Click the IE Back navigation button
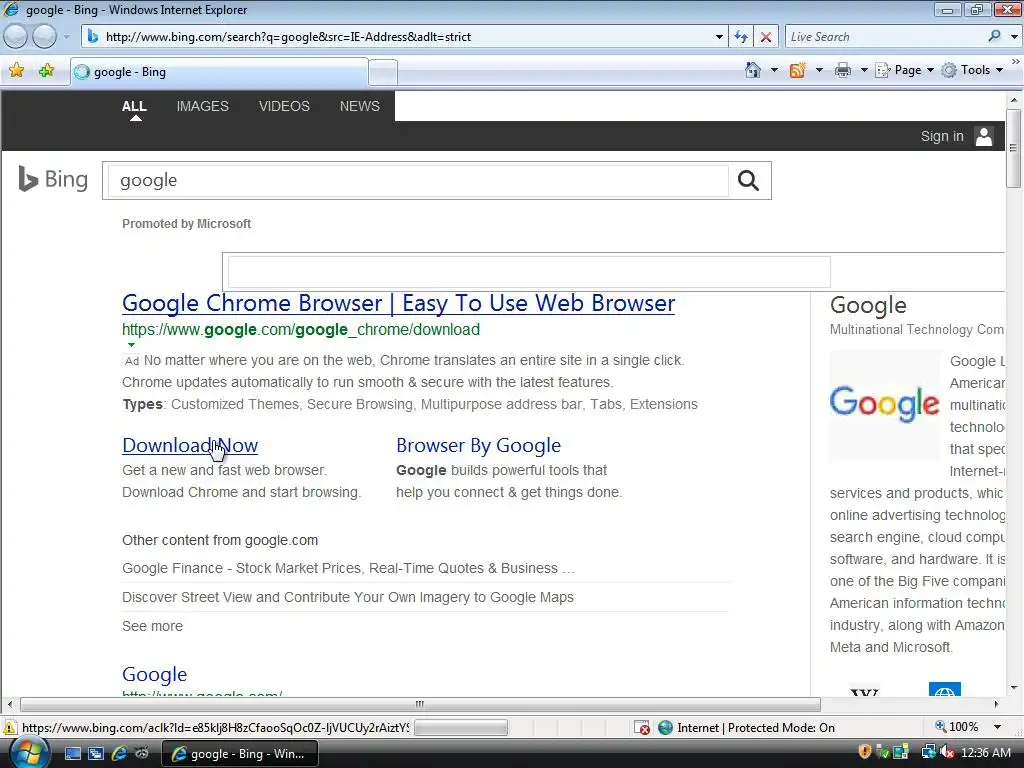Screen dimensions: 1024x768 [16, 37]
